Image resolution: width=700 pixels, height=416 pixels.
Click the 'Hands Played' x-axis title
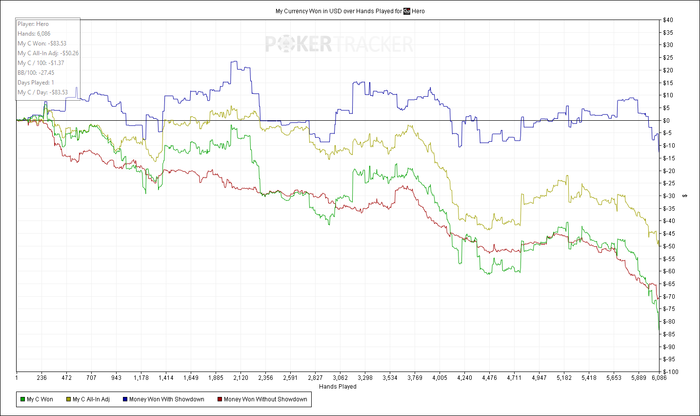[x=338, y=387]
